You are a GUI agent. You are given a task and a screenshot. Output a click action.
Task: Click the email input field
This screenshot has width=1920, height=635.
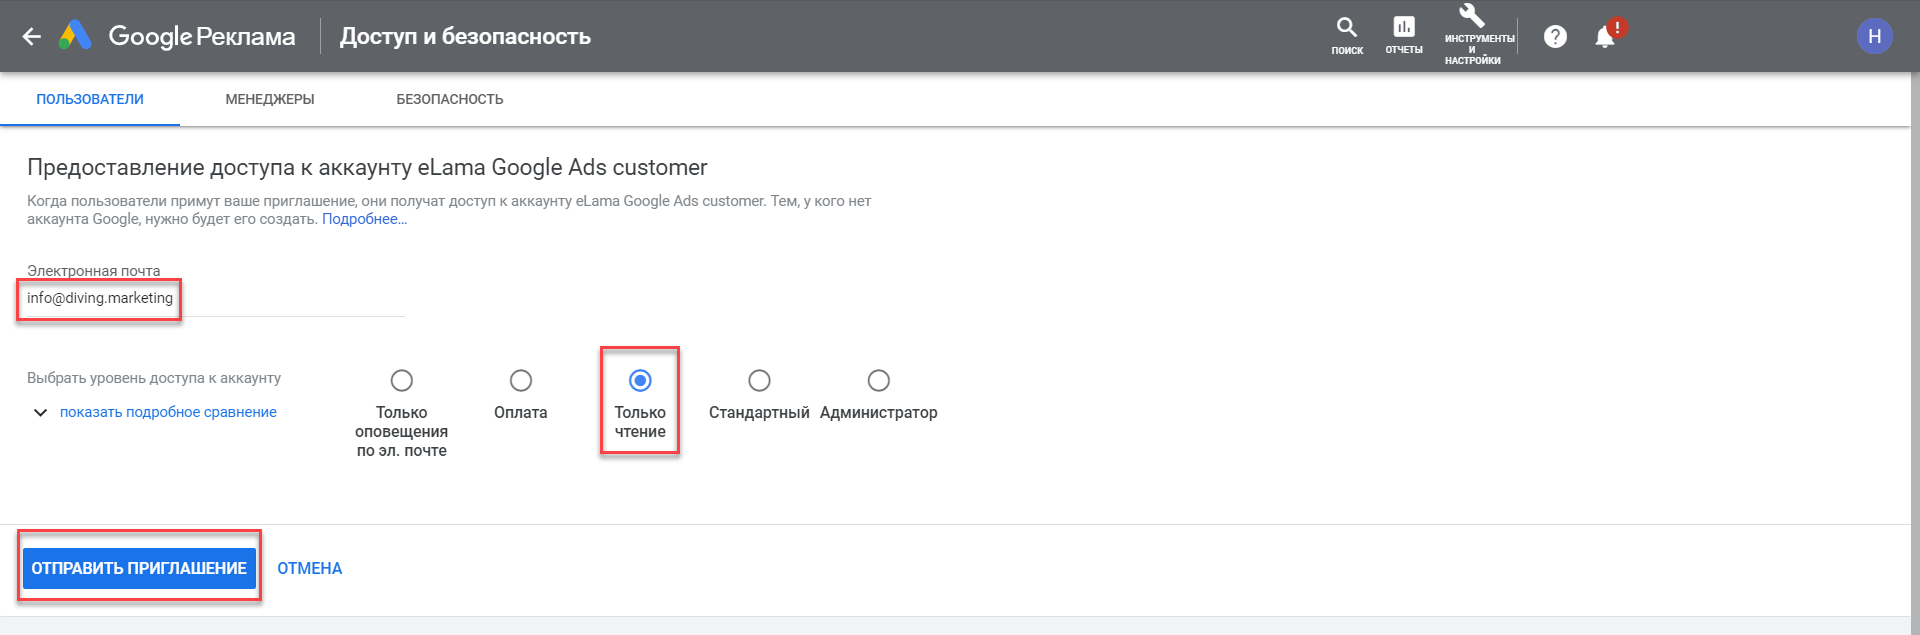[215, 298]
